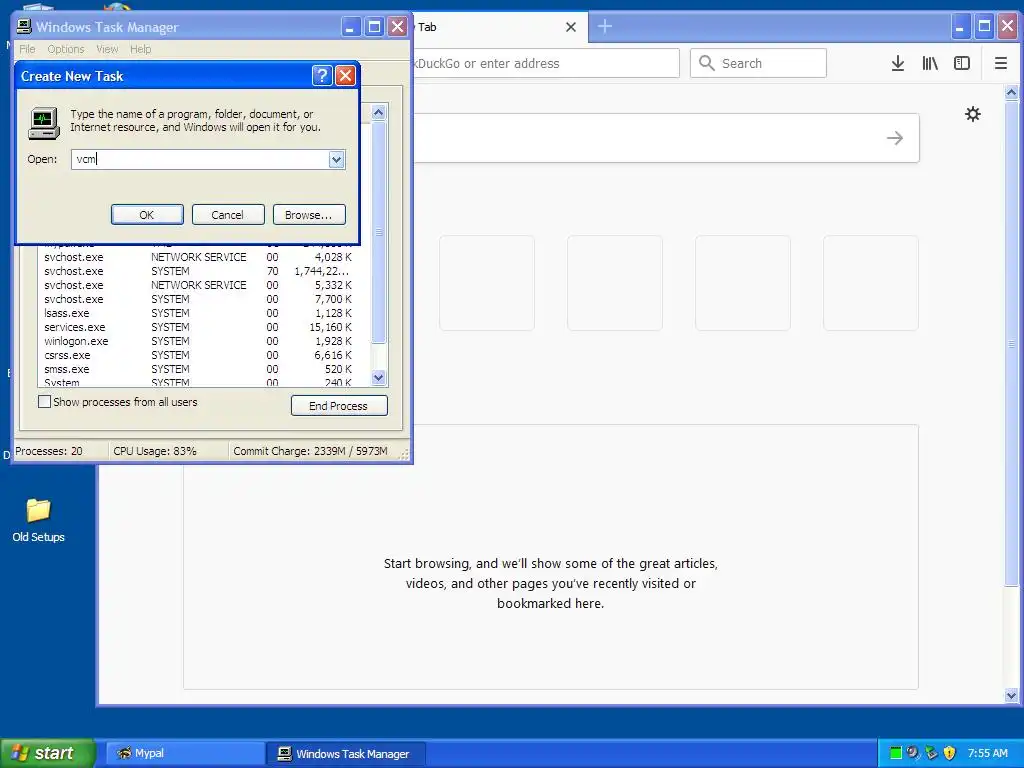Open the Start menu
1024x768 pixels.
[x=48, y=753]
